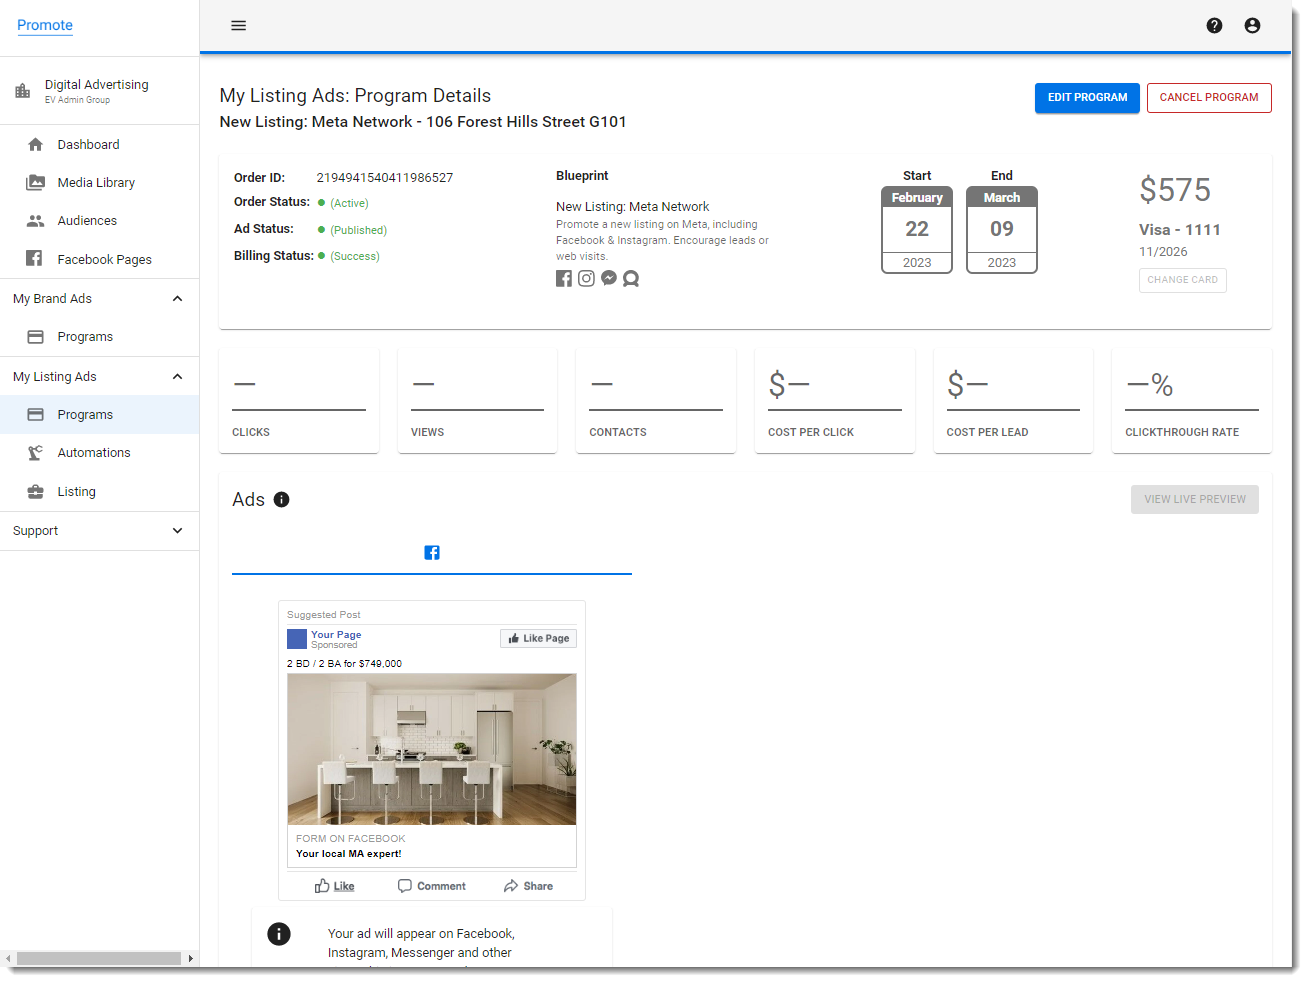This screenshot has width=1307, height=982.
Task: Open the user account profile icon
Action: (1252, 26)
